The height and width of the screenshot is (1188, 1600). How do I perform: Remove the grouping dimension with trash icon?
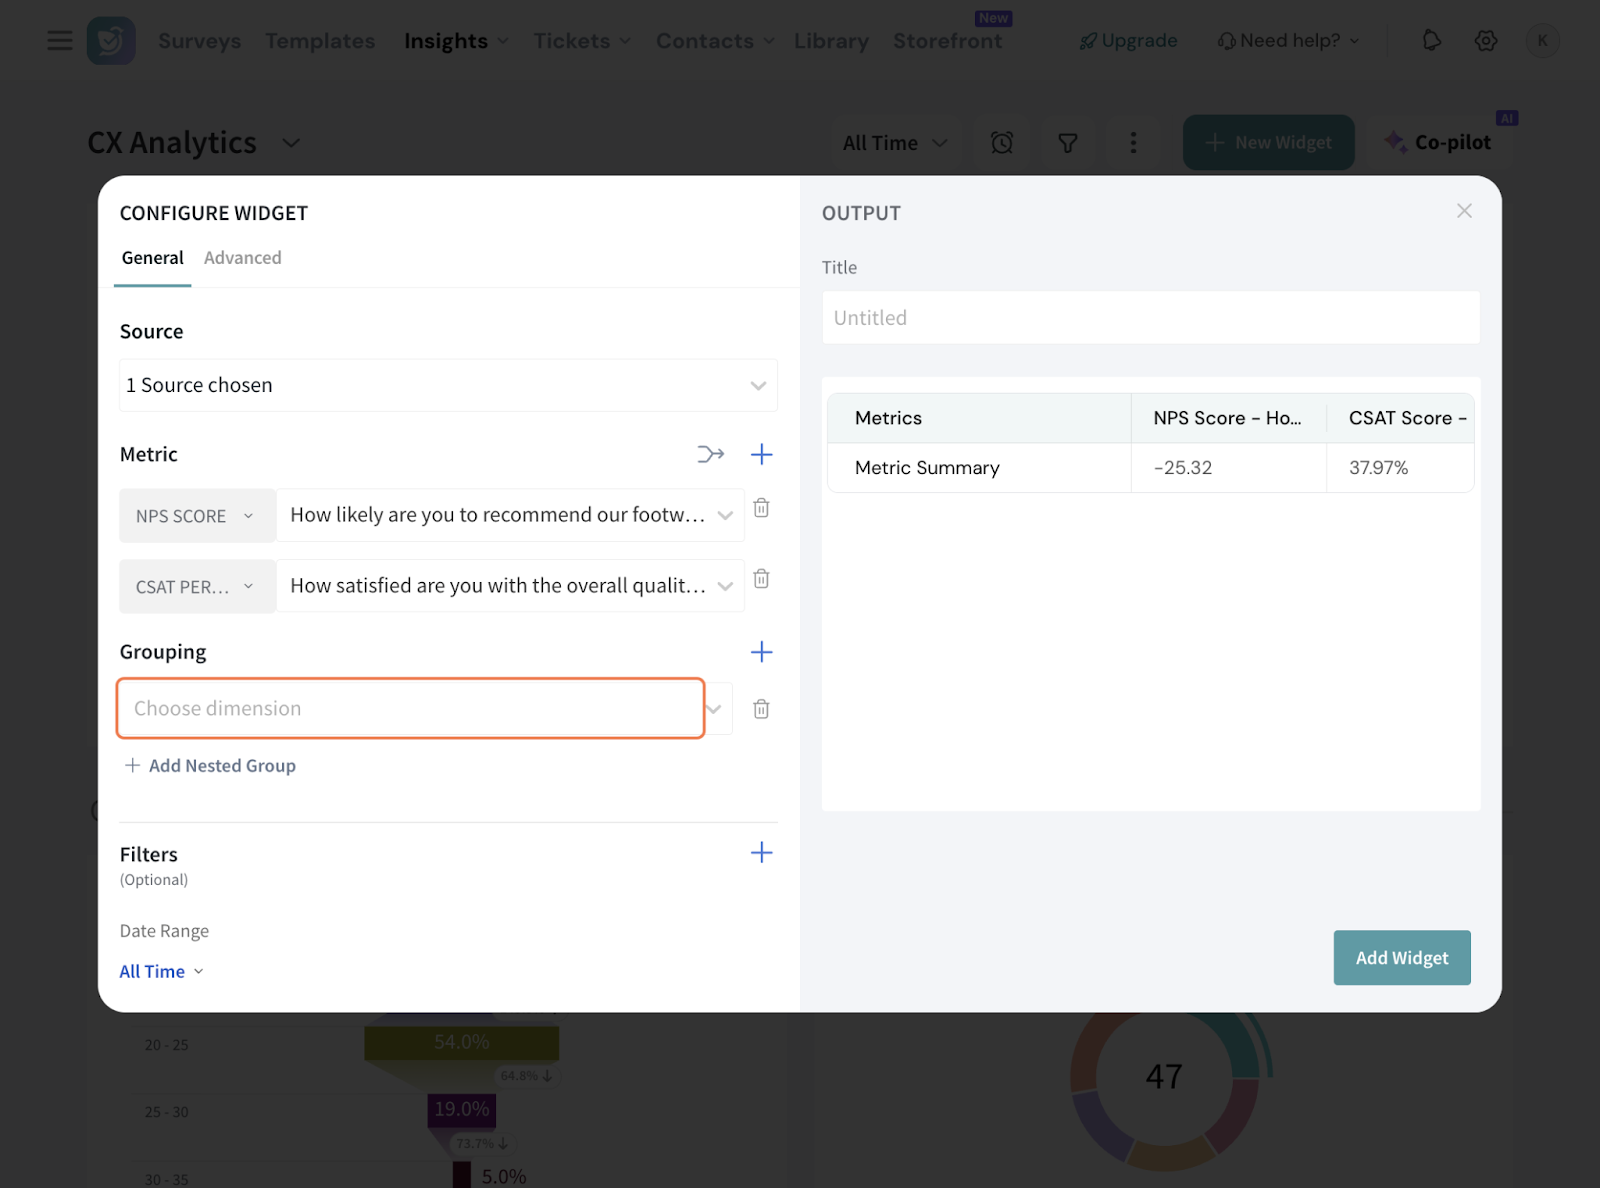coord(761,709)
